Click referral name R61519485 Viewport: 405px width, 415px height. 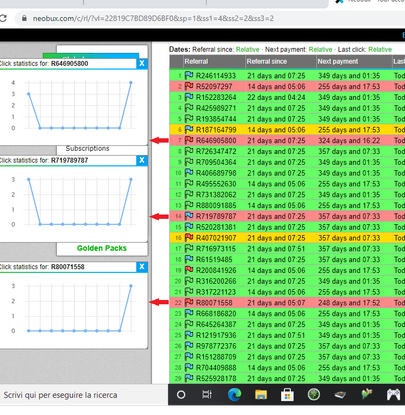click(214, 259)
